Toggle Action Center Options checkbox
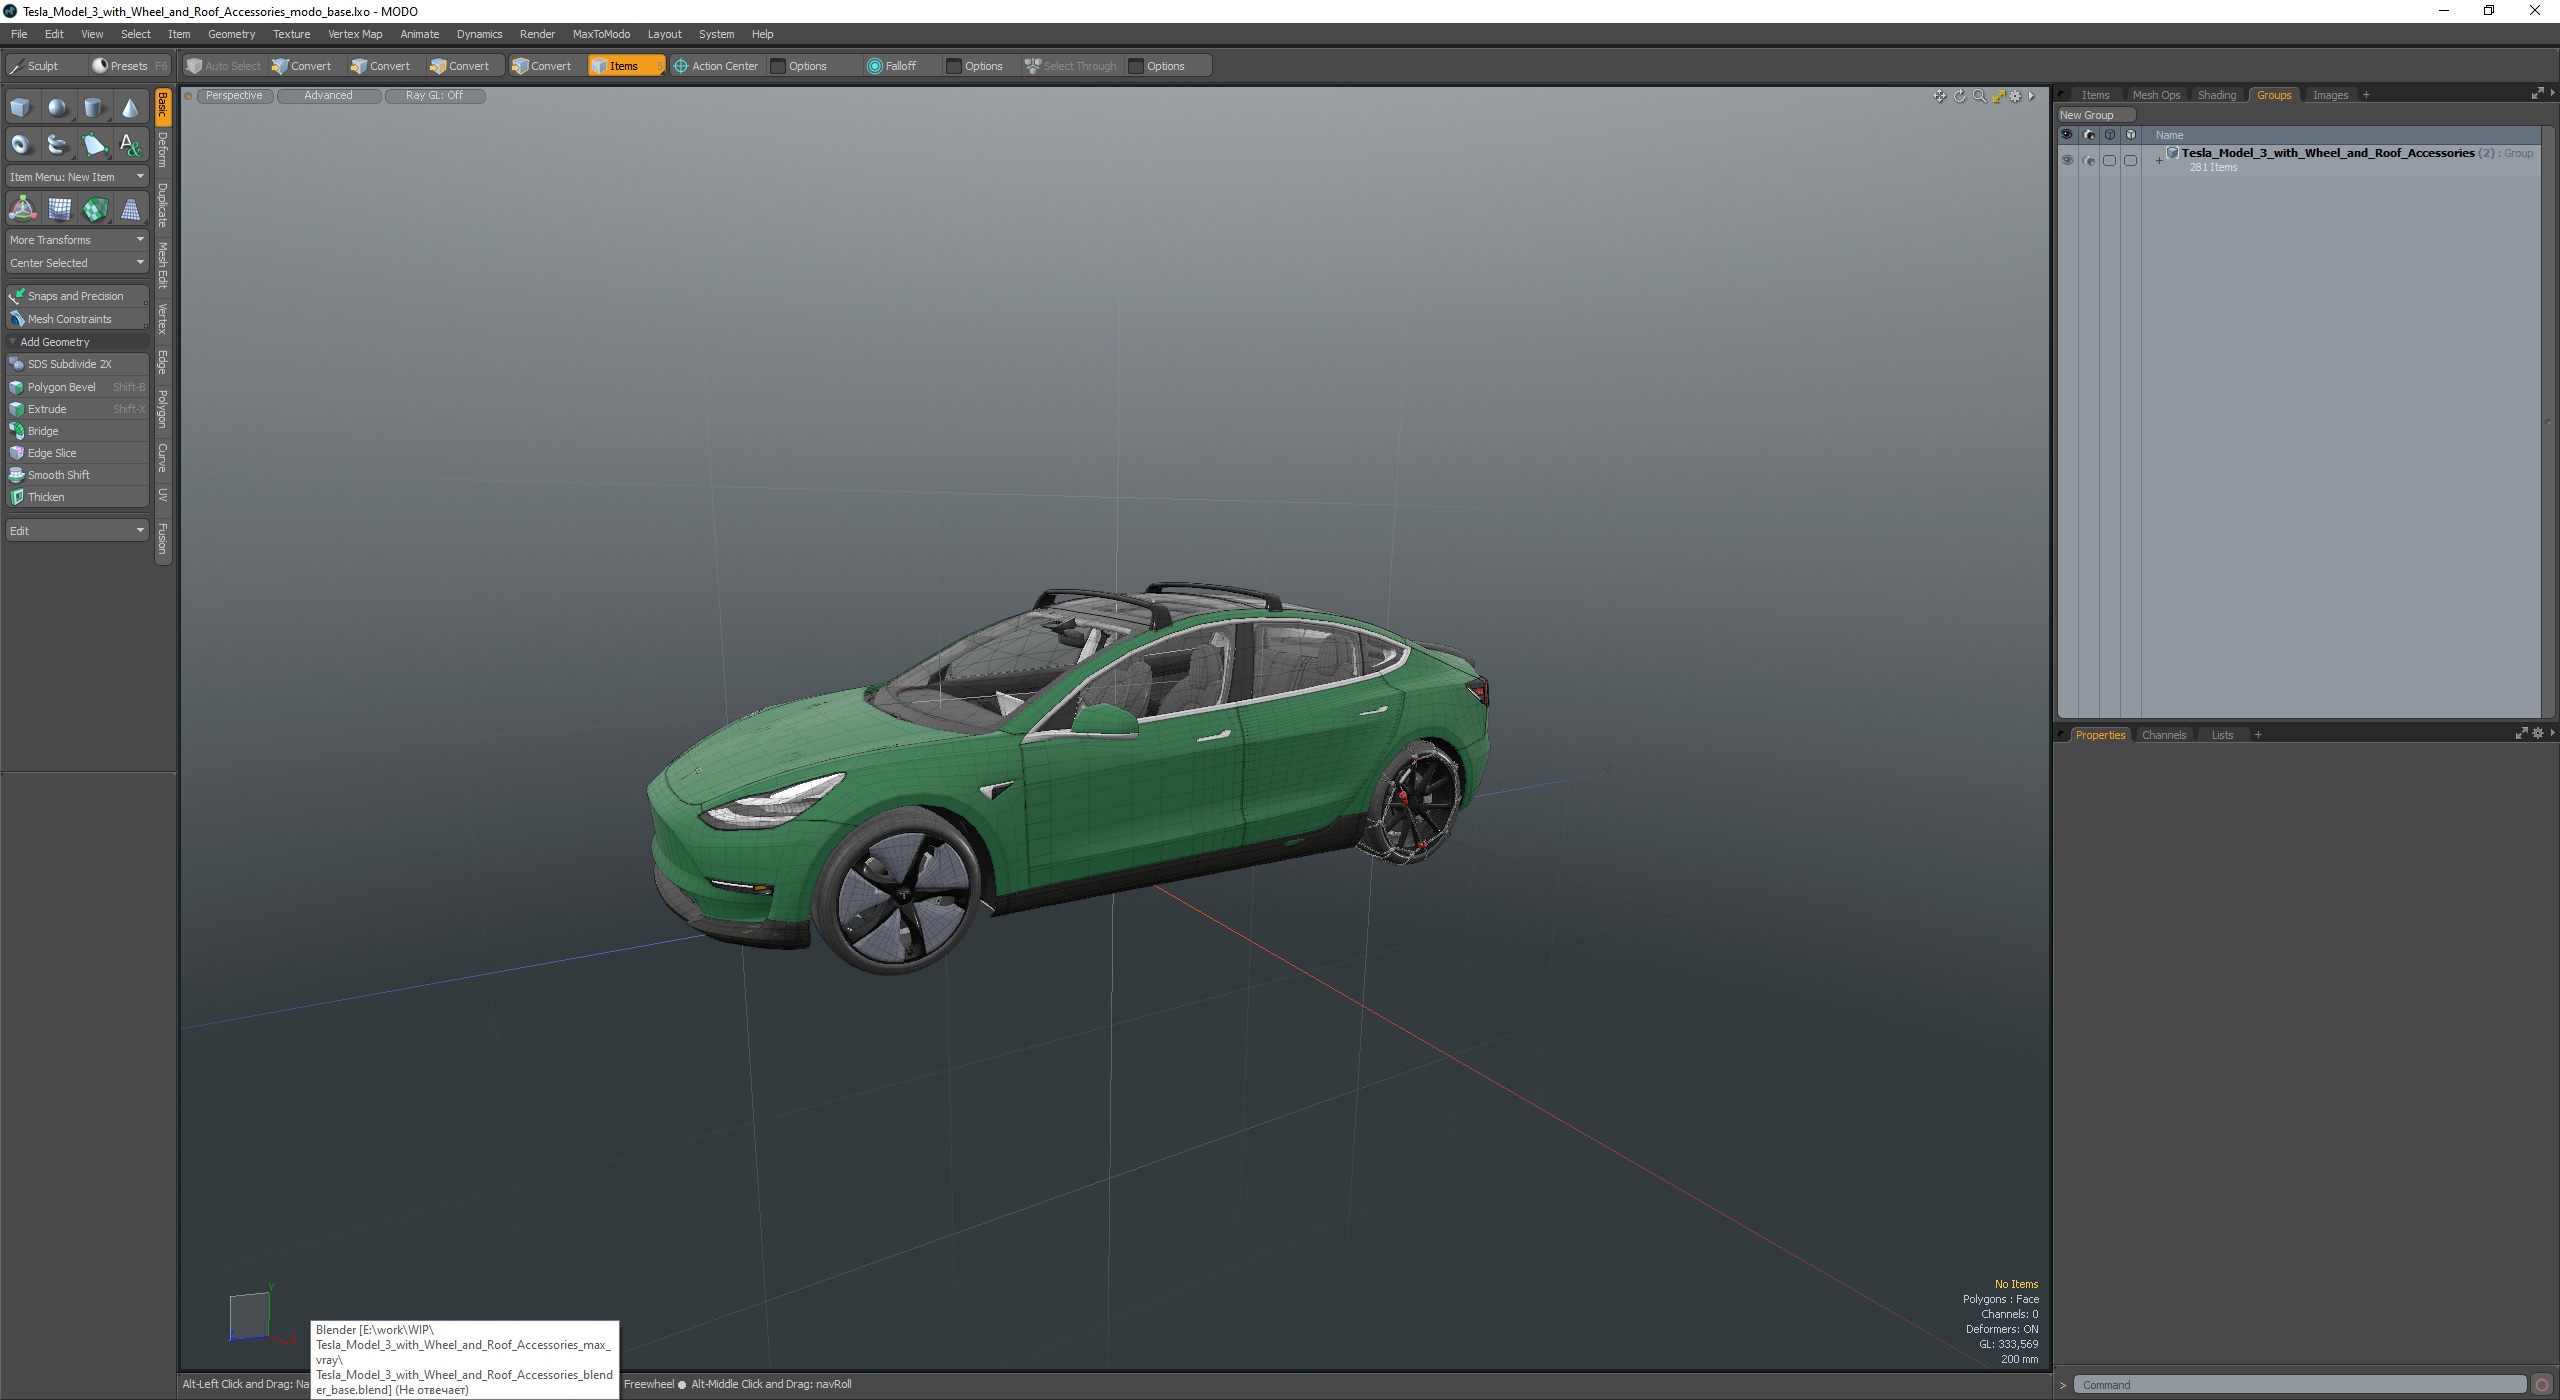 (x=778, y=66)
